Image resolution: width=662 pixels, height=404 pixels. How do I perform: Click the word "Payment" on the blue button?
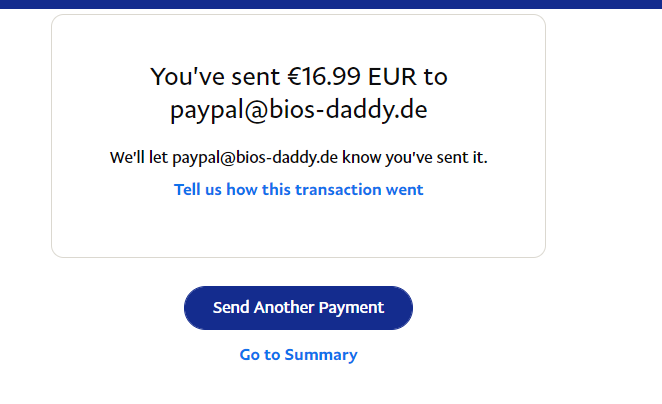[x=351, y=308]
